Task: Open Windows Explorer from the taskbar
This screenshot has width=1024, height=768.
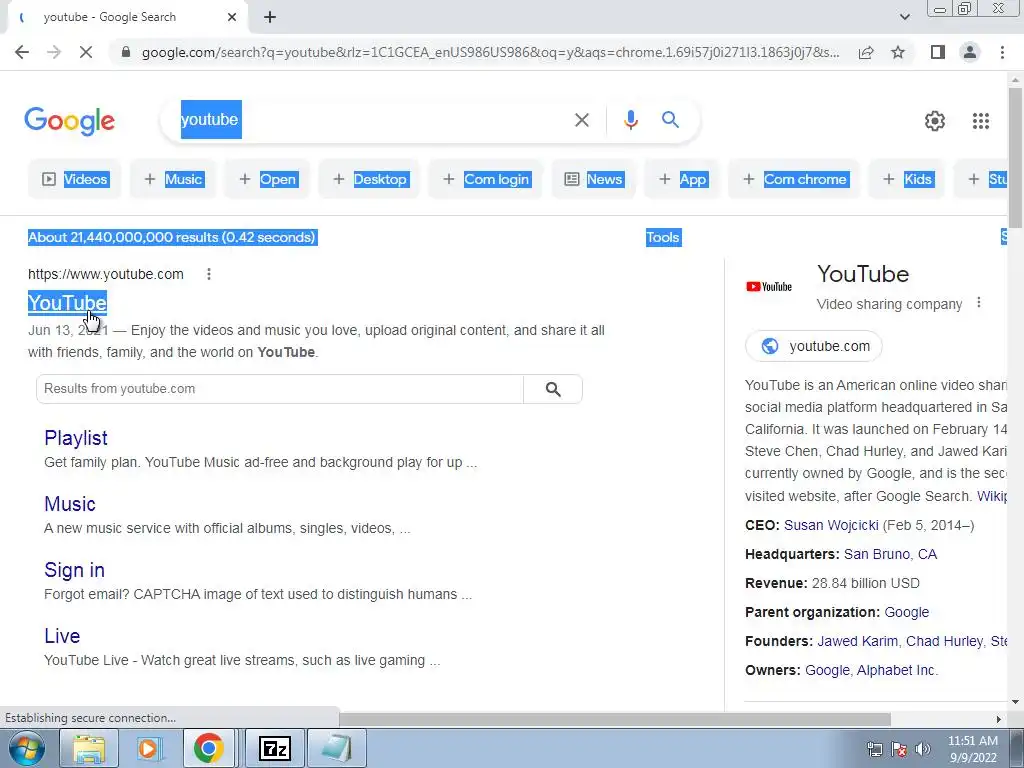Action: pos(89,748)
